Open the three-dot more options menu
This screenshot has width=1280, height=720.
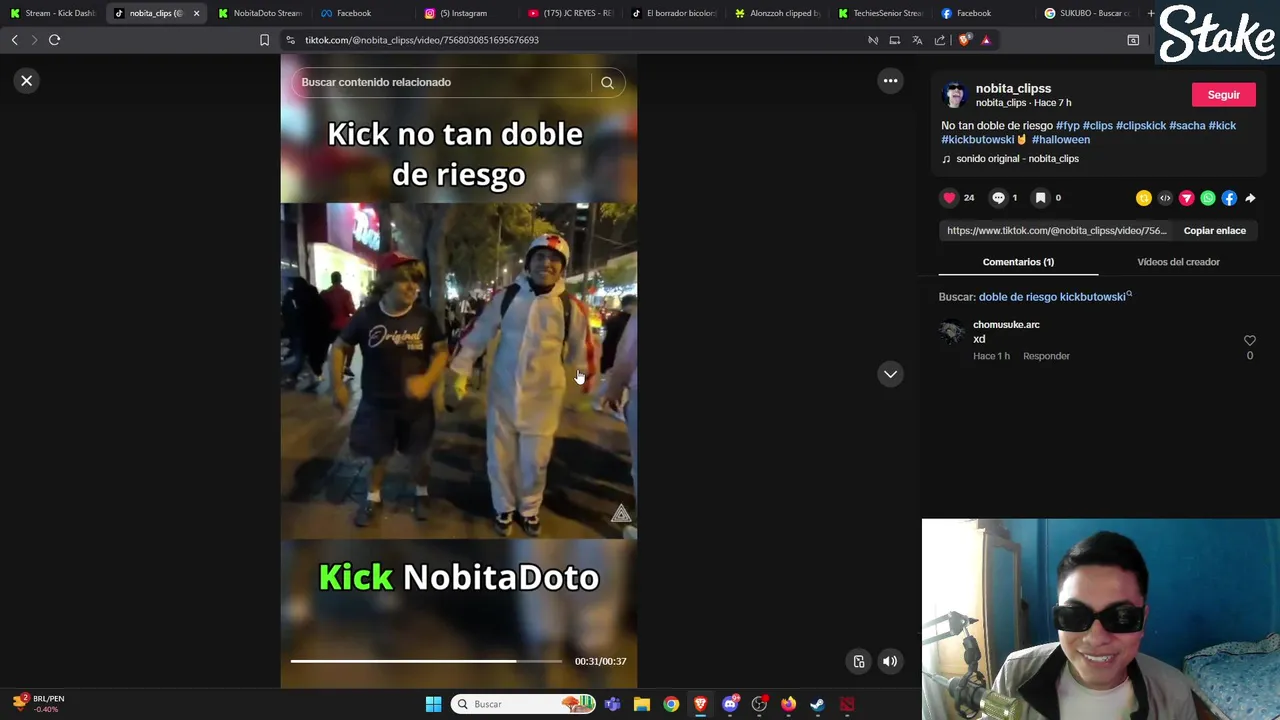[890, 81]
